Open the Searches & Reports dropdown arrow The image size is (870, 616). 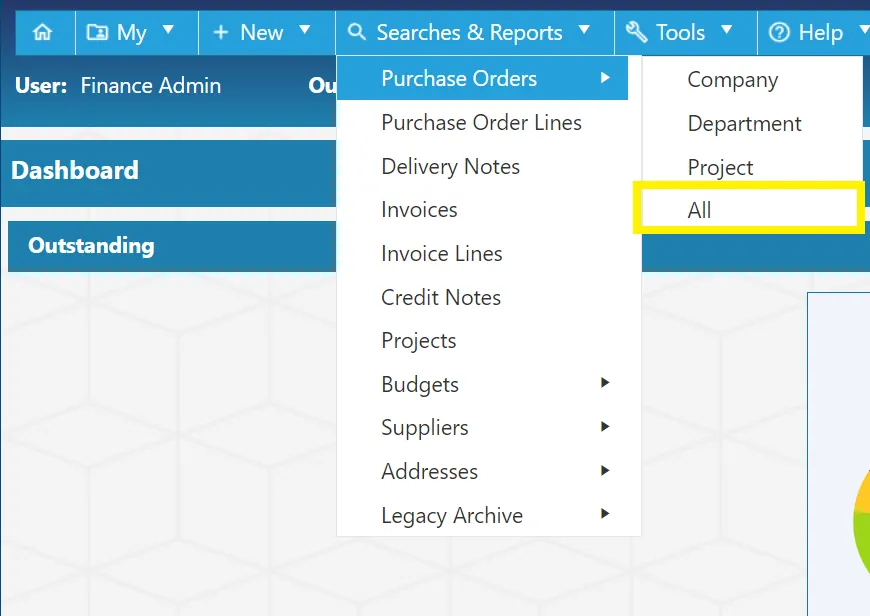click(584, 29)
